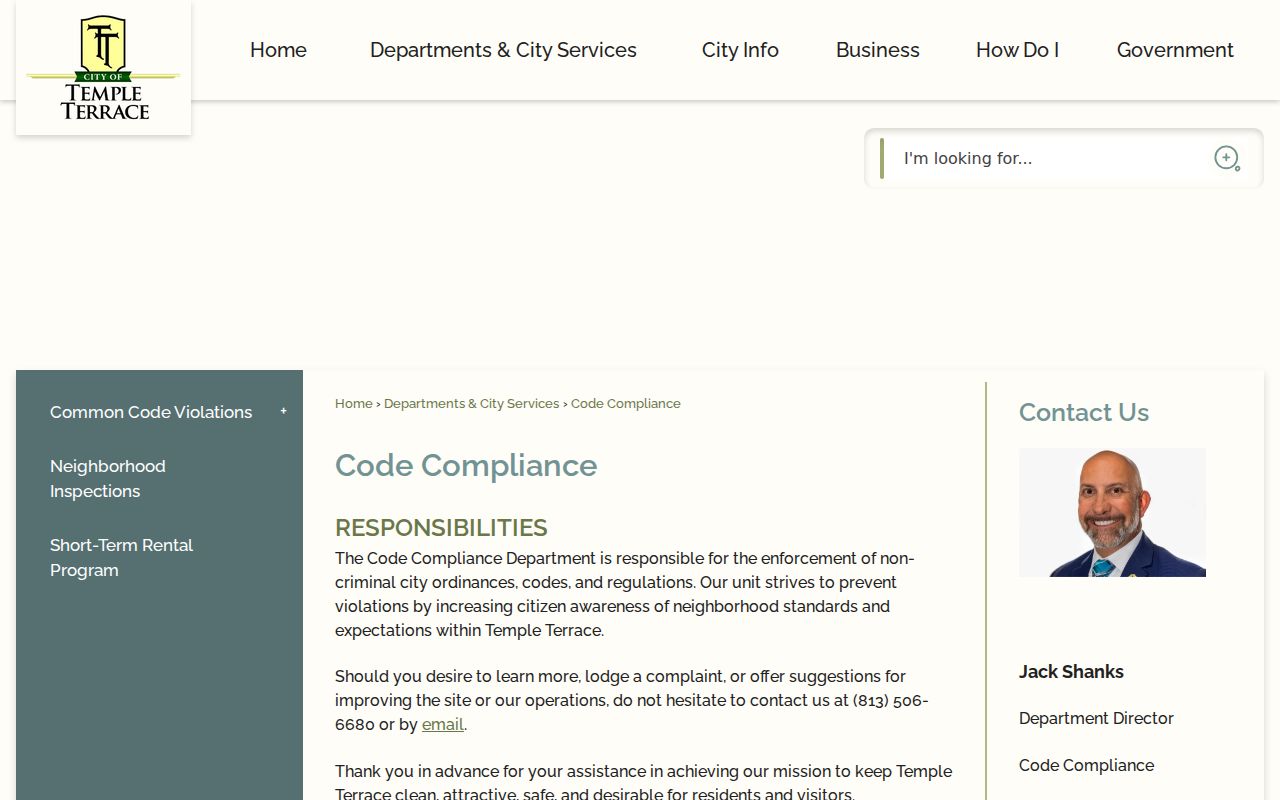Click the Code Compliance page title
This screenshot has height=800, width=1280.
pos(466,465)
